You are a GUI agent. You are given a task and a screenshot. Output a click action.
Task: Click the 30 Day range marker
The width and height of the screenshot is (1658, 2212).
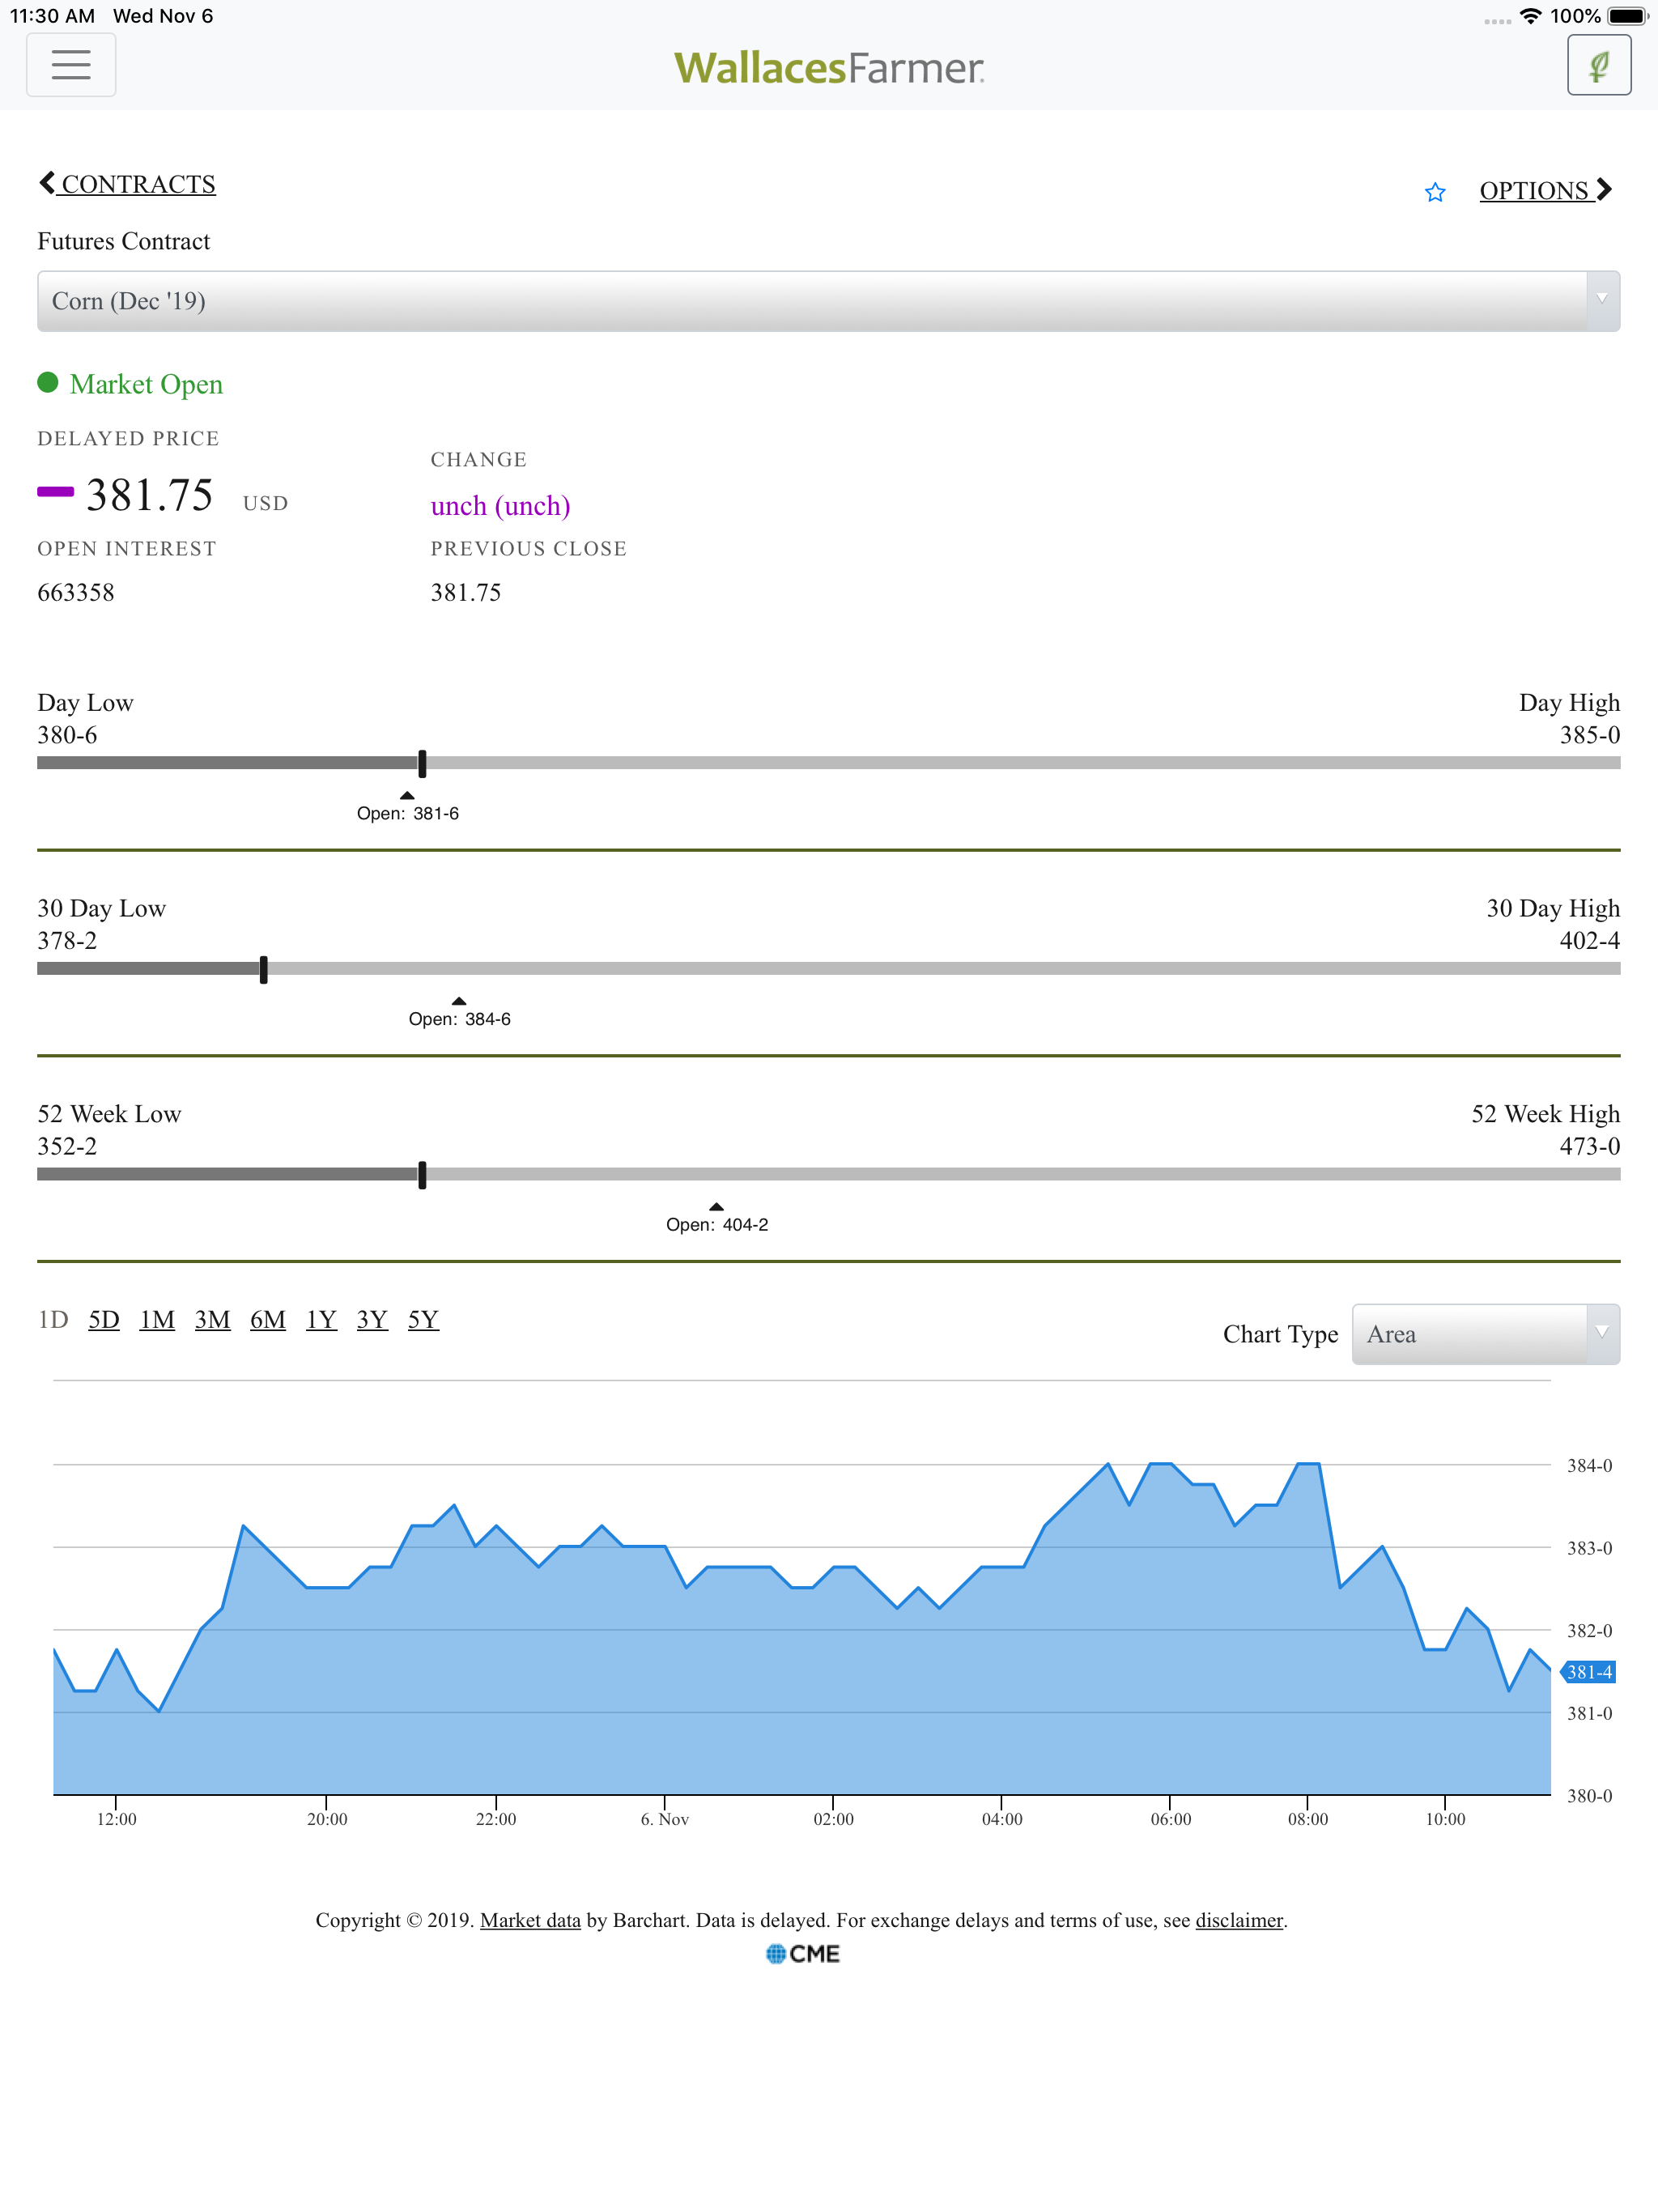pyautogui.click(x=264, y=969)
